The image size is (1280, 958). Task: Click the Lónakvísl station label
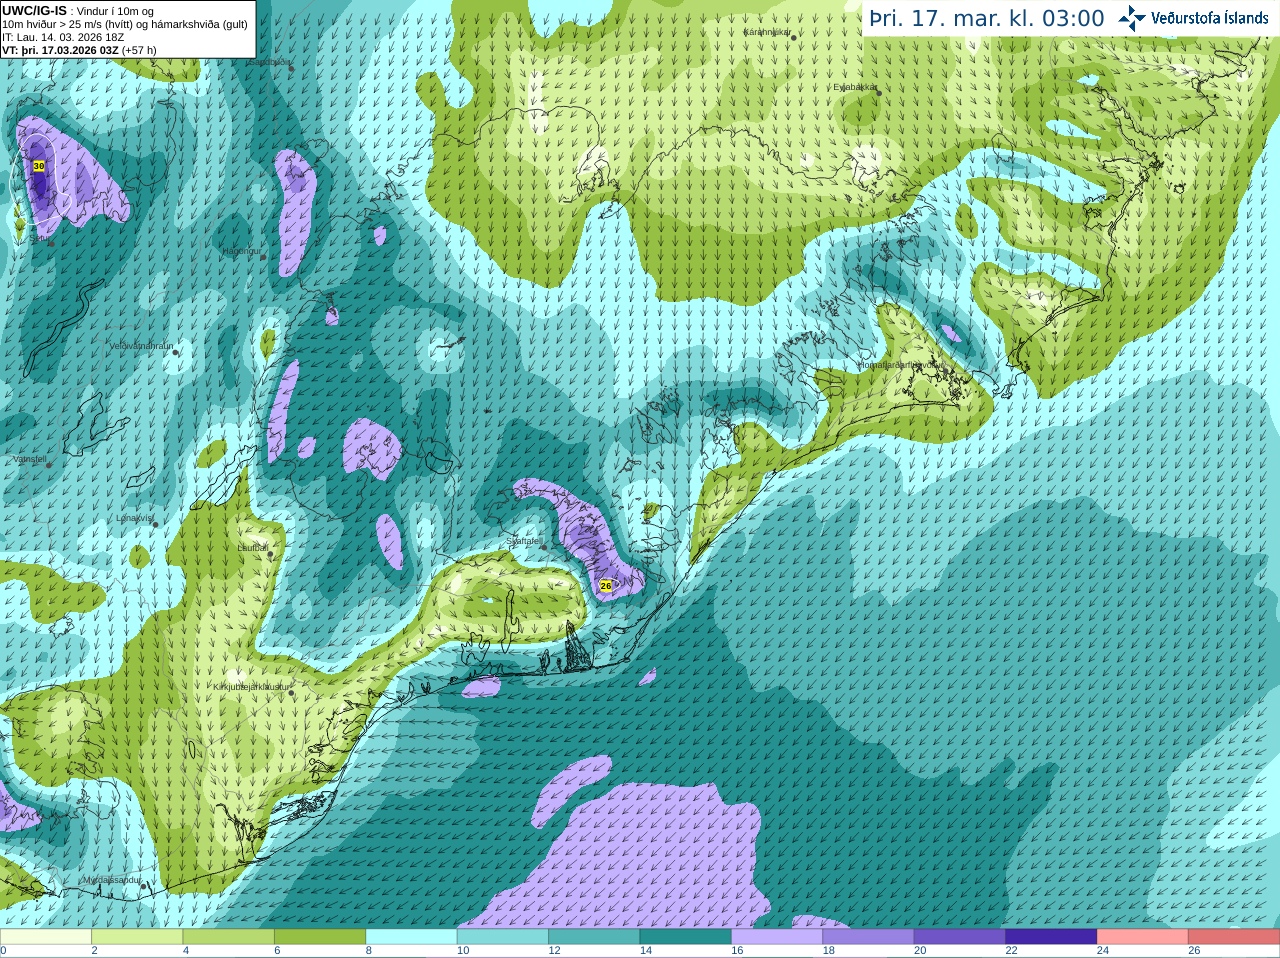pyautogui.click(x=134, y=518)
